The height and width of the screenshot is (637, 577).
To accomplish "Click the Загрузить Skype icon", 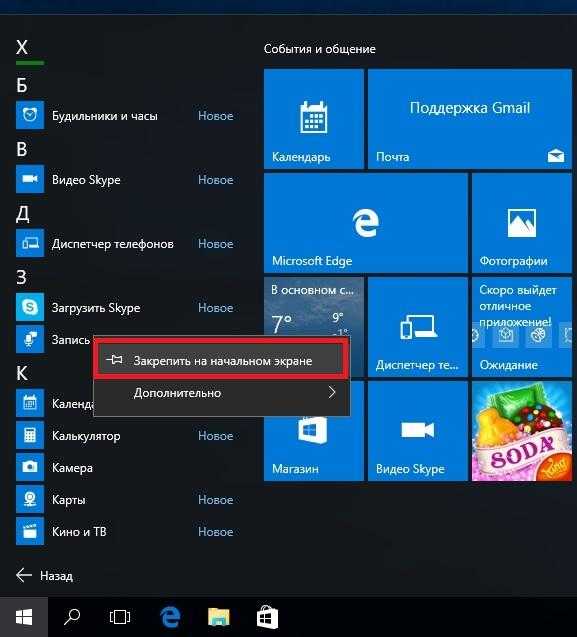I will [x=30, y=307].
